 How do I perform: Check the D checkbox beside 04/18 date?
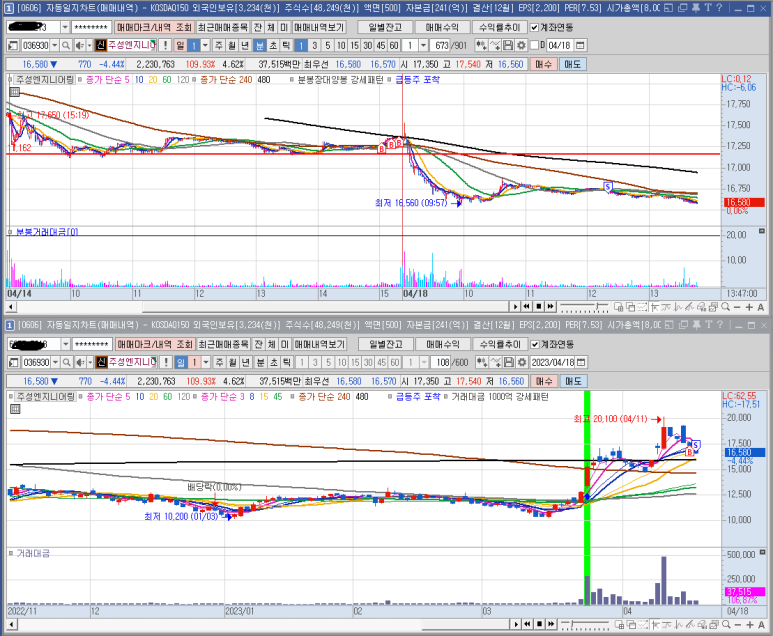[534, 45]
